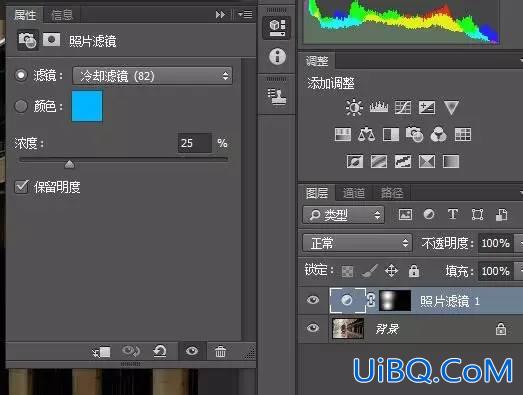Image resolution: width=523 pixels, height=395 pixels.
Task: Open the 类型 layer filter dropdown
Action: click(344, 215)
